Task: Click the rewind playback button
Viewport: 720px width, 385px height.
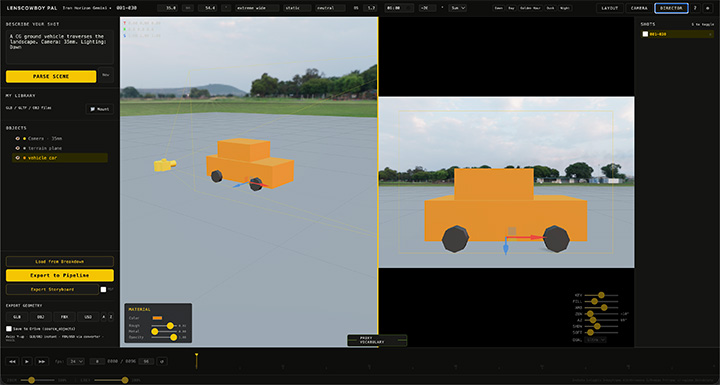Action: coord(12,362)
